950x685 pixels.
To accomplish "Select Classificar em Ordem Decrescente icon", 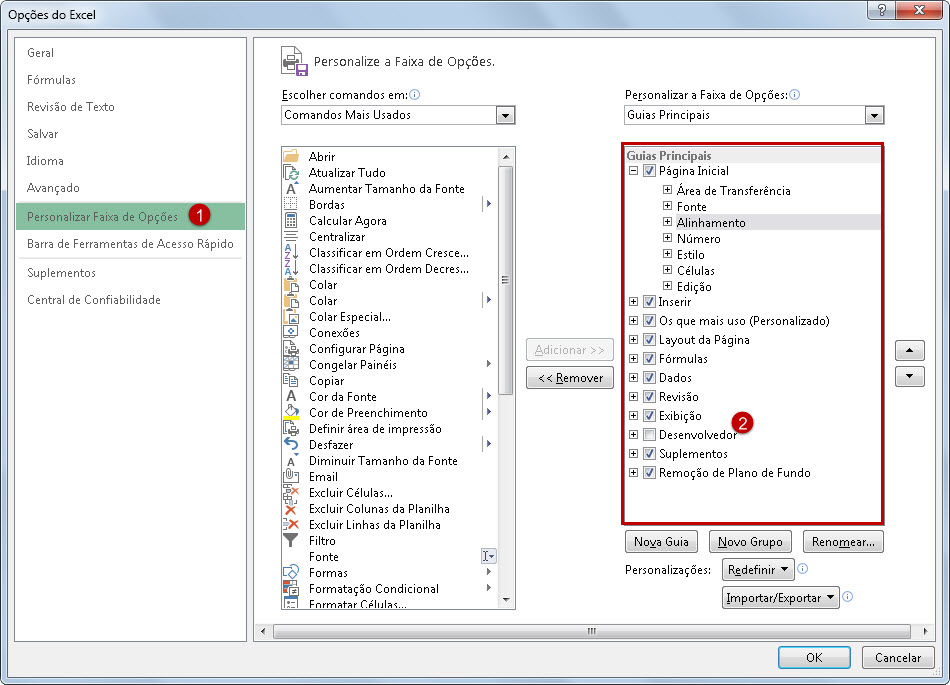I will [x=291, y=269].
